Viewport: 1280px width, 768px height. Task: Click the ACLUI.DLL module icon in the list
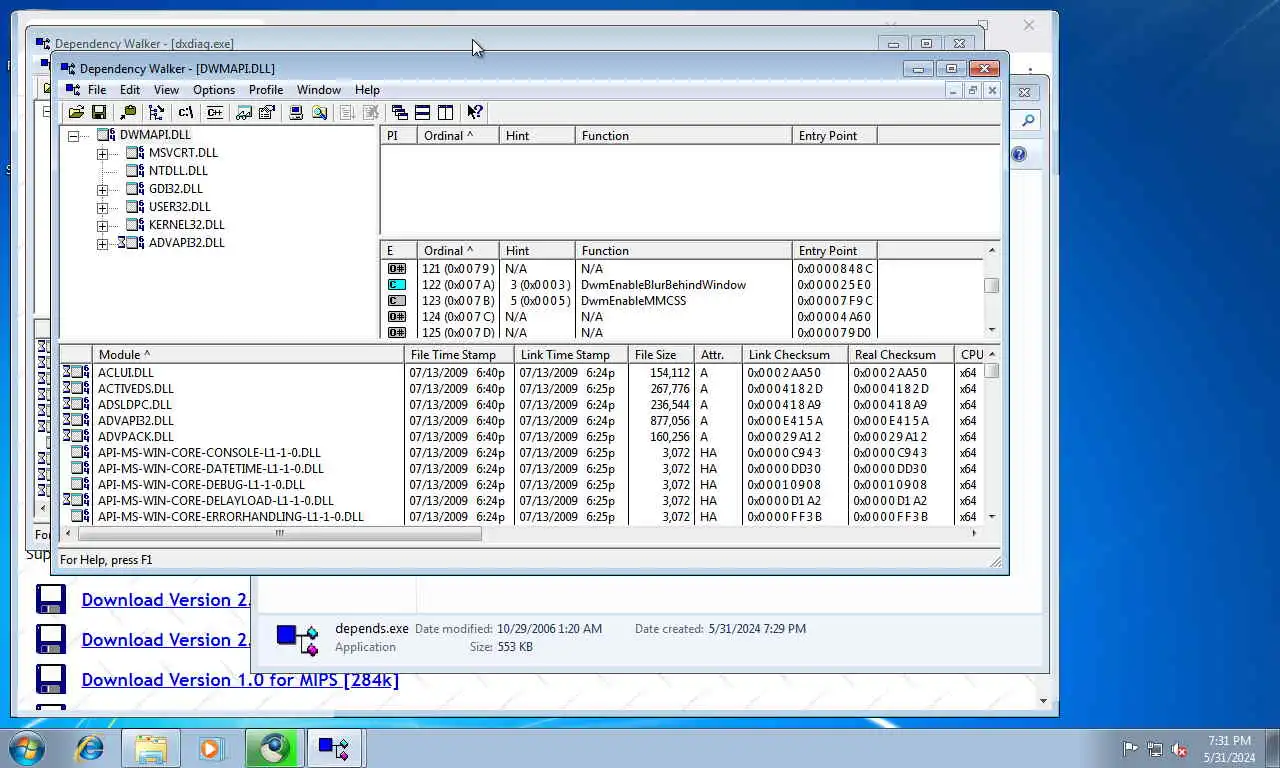(76, 373)
